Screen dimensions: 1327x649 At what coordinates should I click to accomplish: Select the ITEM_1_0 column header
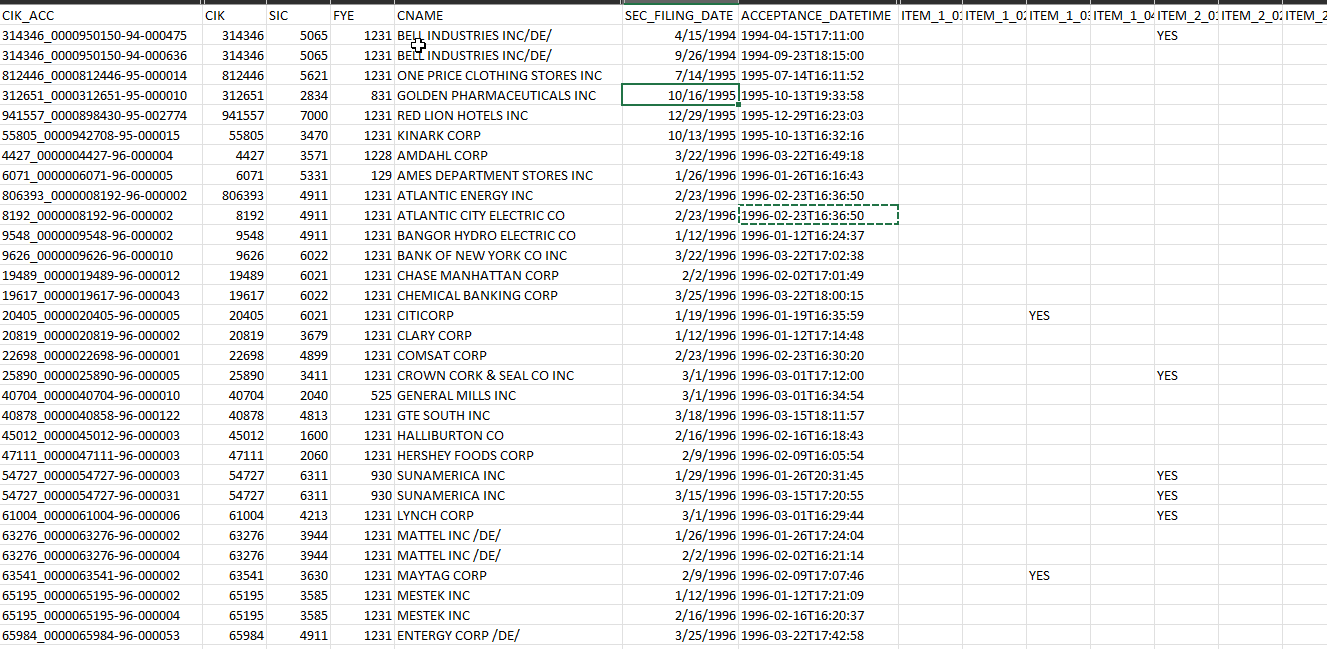coord(928,14)
